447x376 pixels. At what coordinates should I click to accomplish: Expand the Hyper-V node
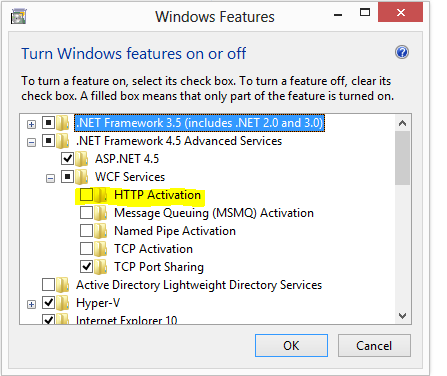pos(31,305)
